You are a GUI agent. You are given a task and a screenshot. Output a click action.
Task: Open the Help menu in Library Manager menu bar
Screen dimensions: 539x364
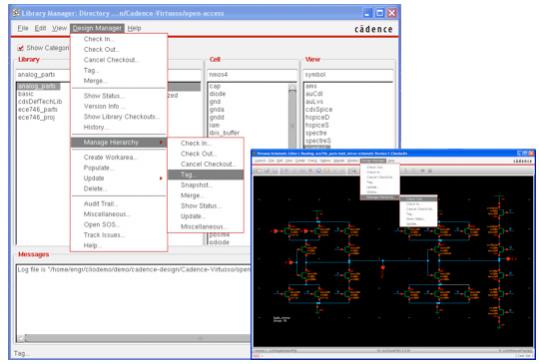pyautogui.click(x=134, y=28)
